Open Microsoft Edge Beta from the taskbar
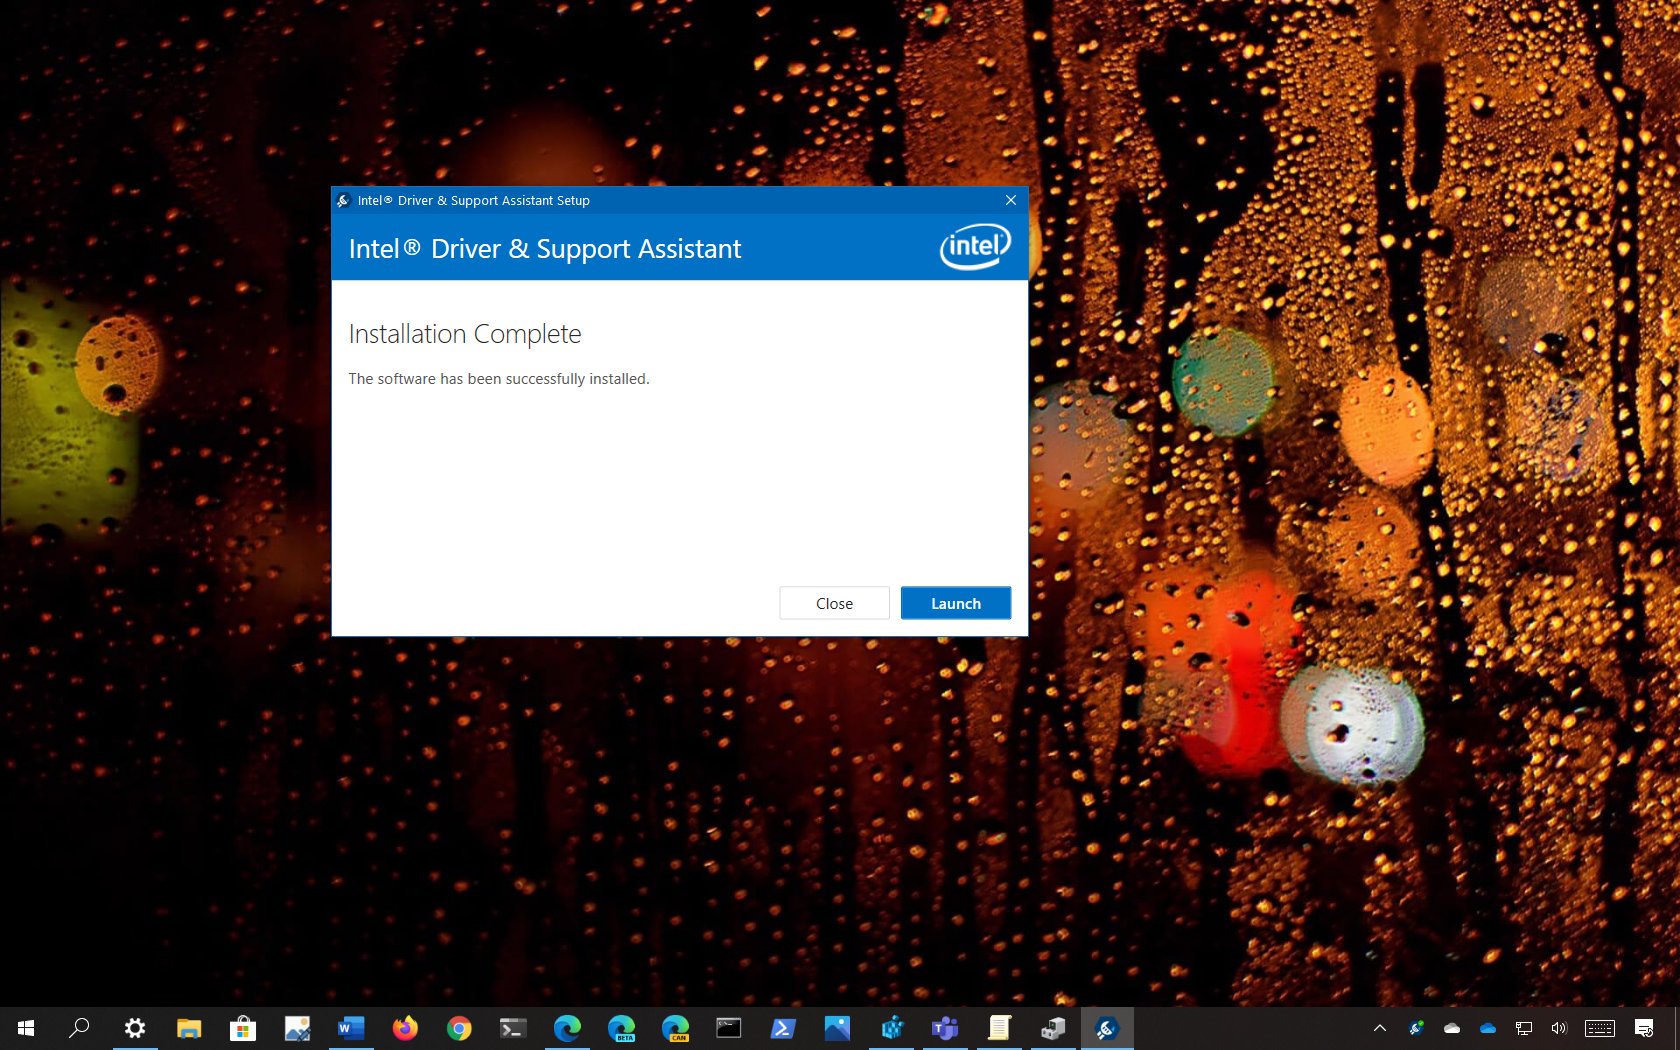The width and height of the screenshot is (1680, 1050). pyautogui.click(x=621, y=1028)
